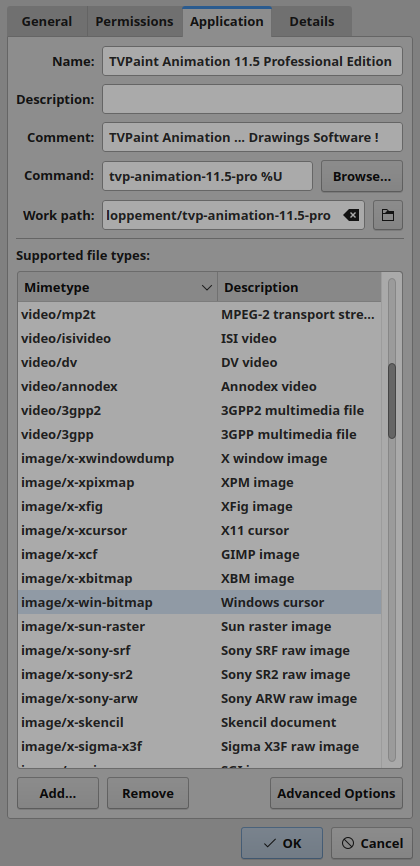This screenshot has width=420, height=866.
Task: Add a new supported file type
Action: (x=58, y=793)
